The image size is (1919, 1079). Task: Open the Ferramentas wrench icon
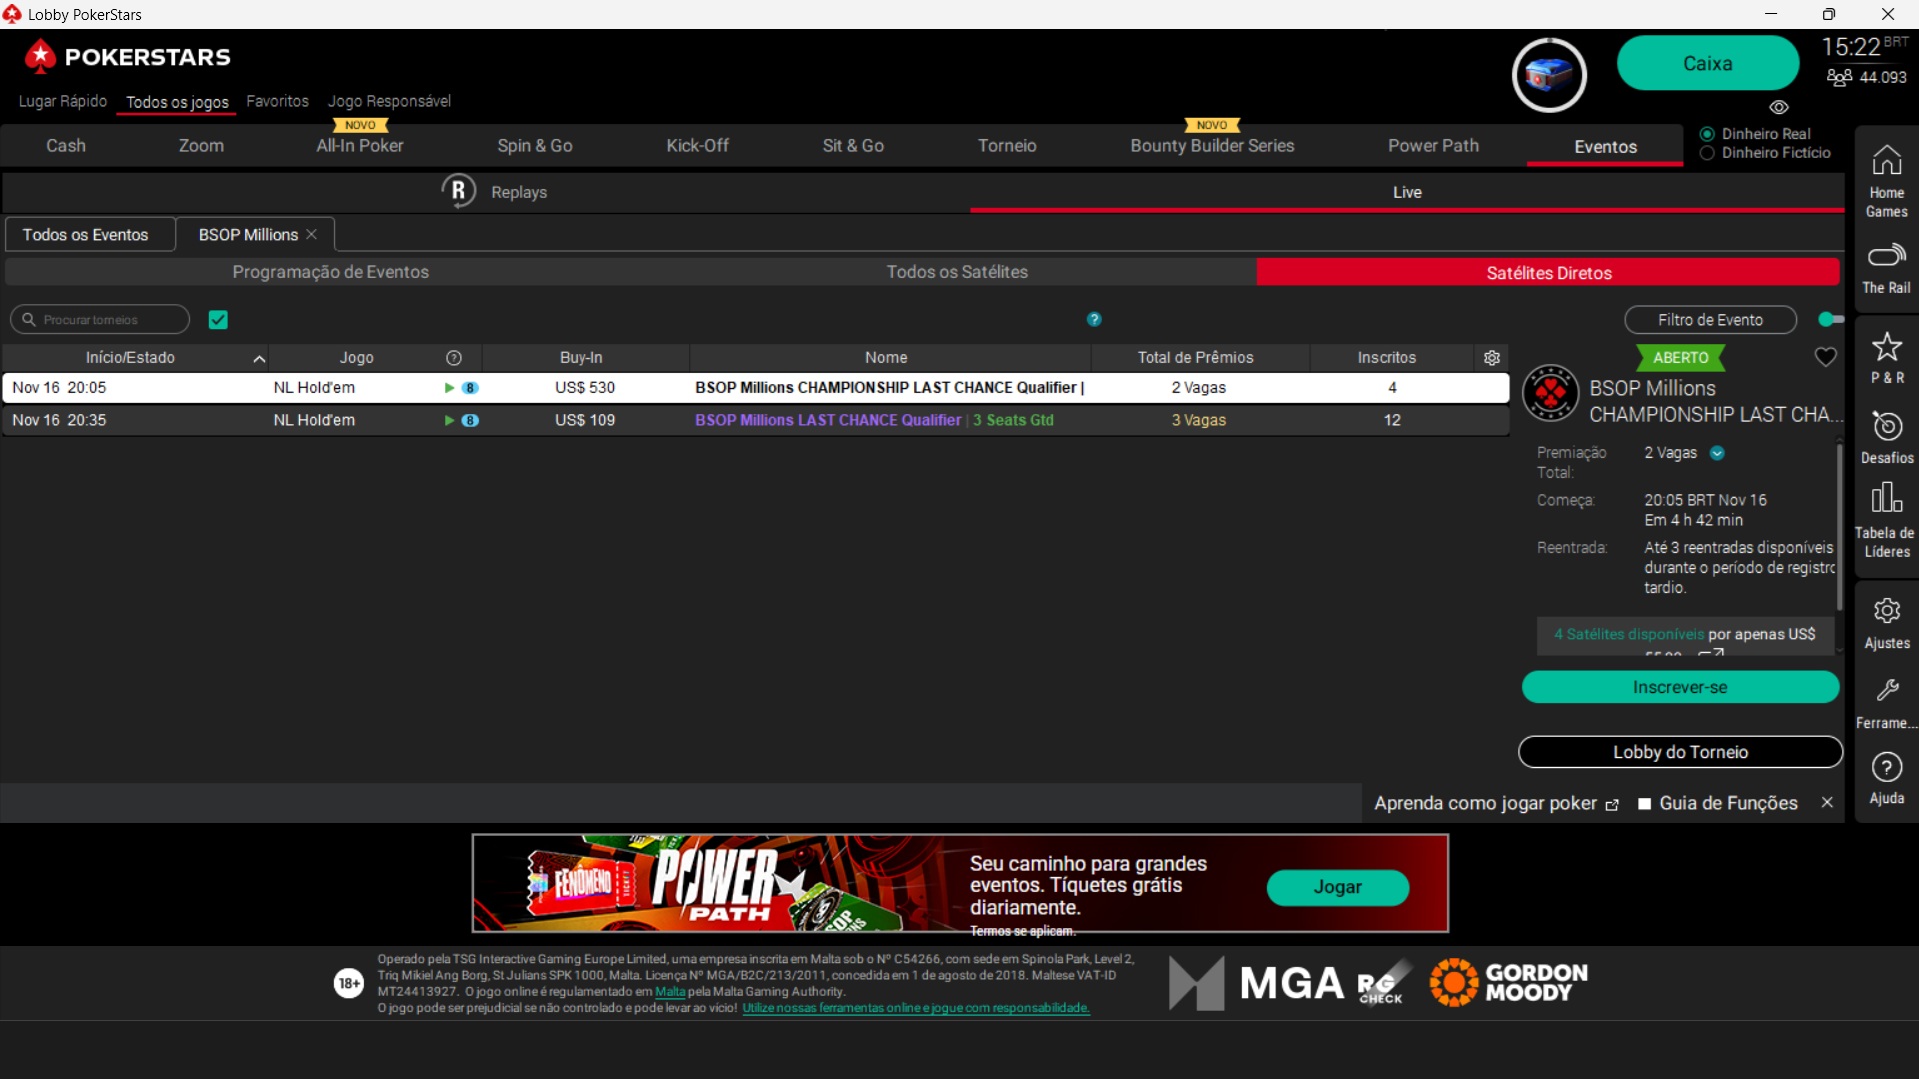pyautogui.click(x=1886, y=704)
